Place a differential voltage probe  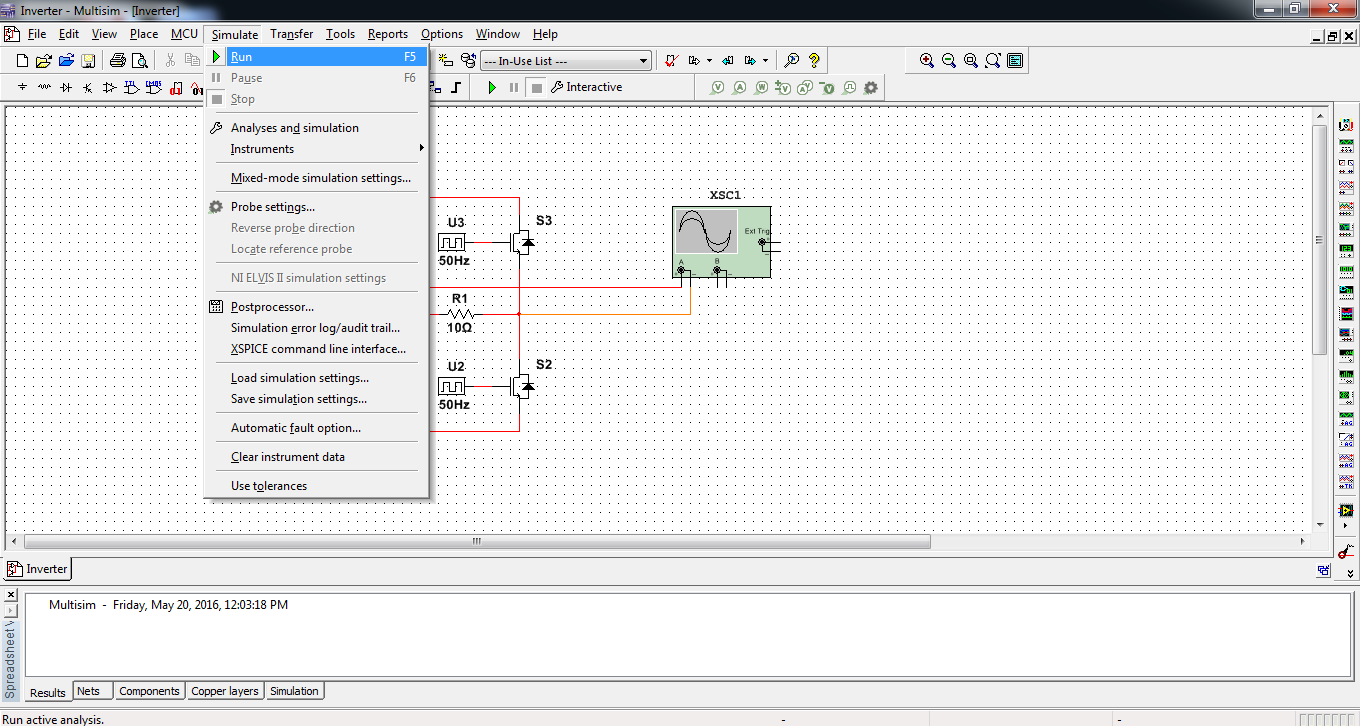(783, 88)
